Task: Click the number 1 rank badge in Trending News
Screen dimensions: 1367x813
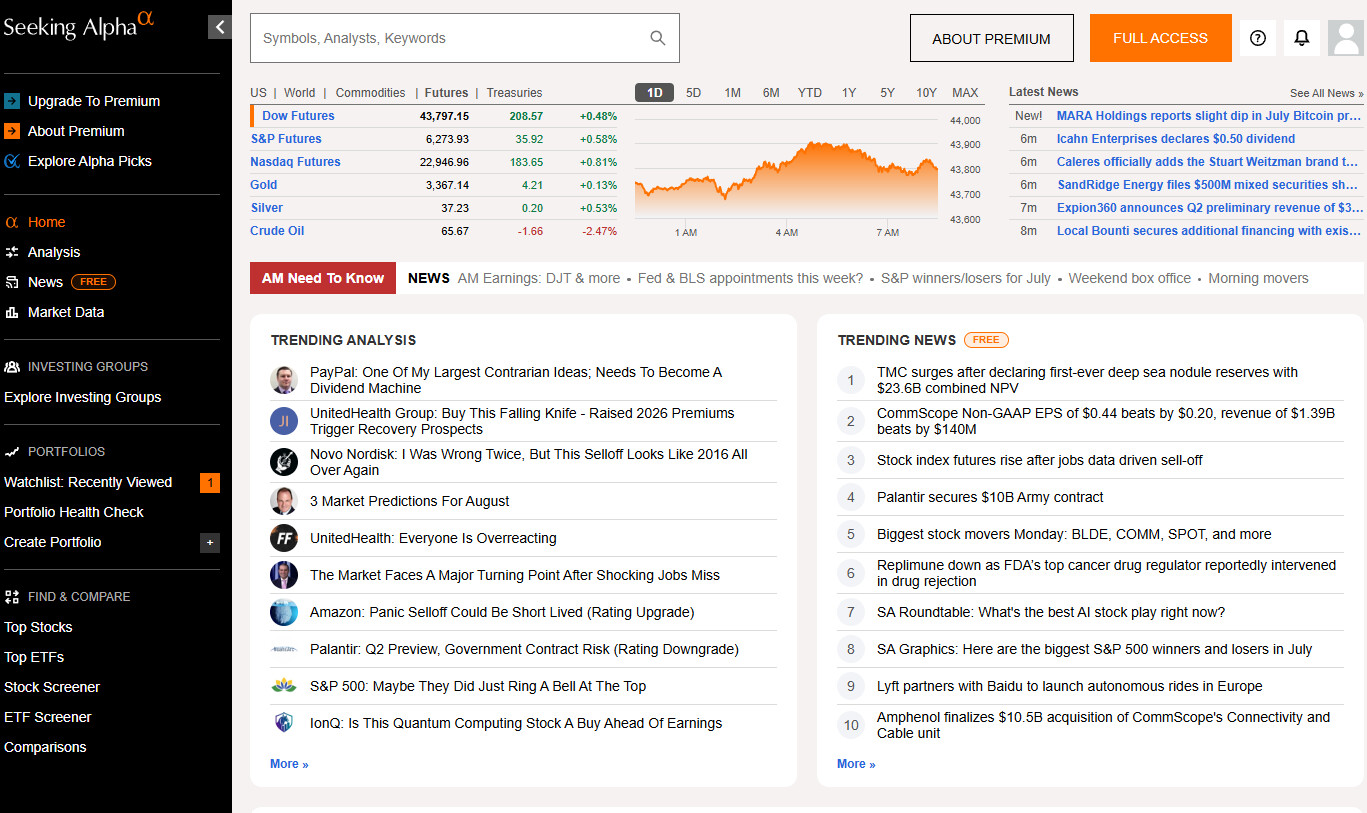Action: [851, 380]
